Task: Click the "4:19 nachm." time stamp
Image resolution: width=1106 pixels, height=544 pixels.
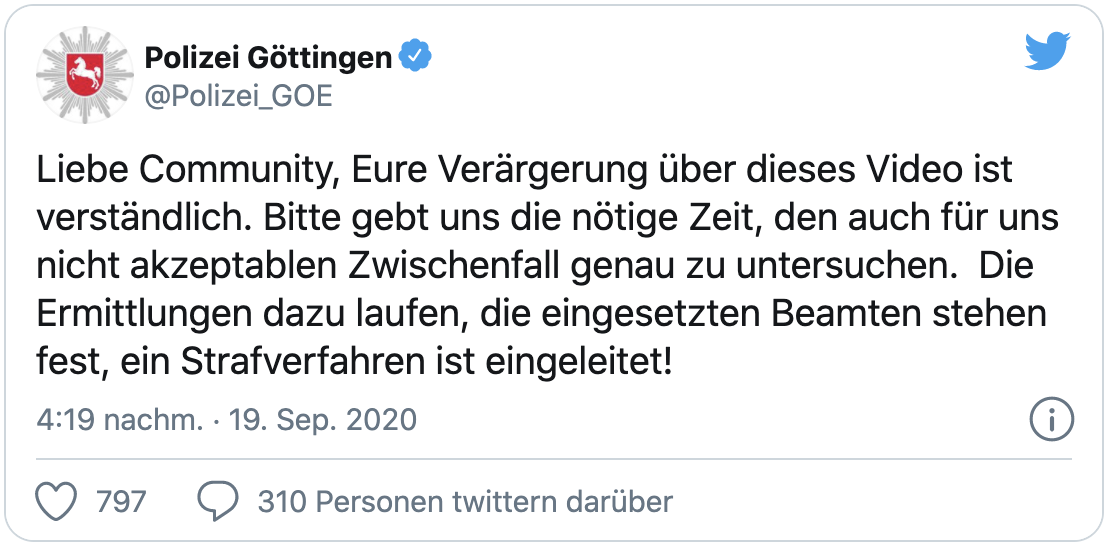Action: pyautogui.click(x=119, y=421)
